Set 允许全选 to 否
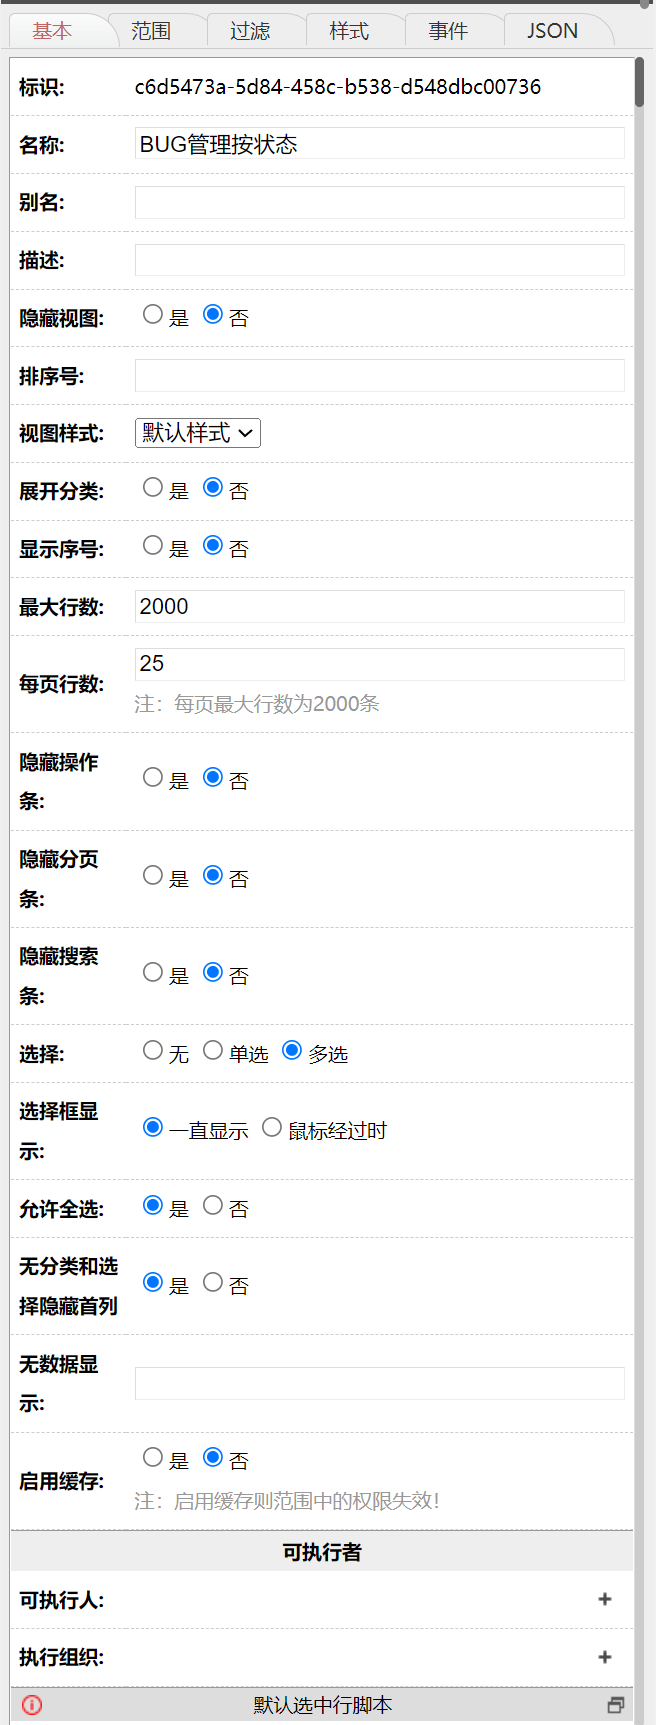 [x=213, y=1205]
